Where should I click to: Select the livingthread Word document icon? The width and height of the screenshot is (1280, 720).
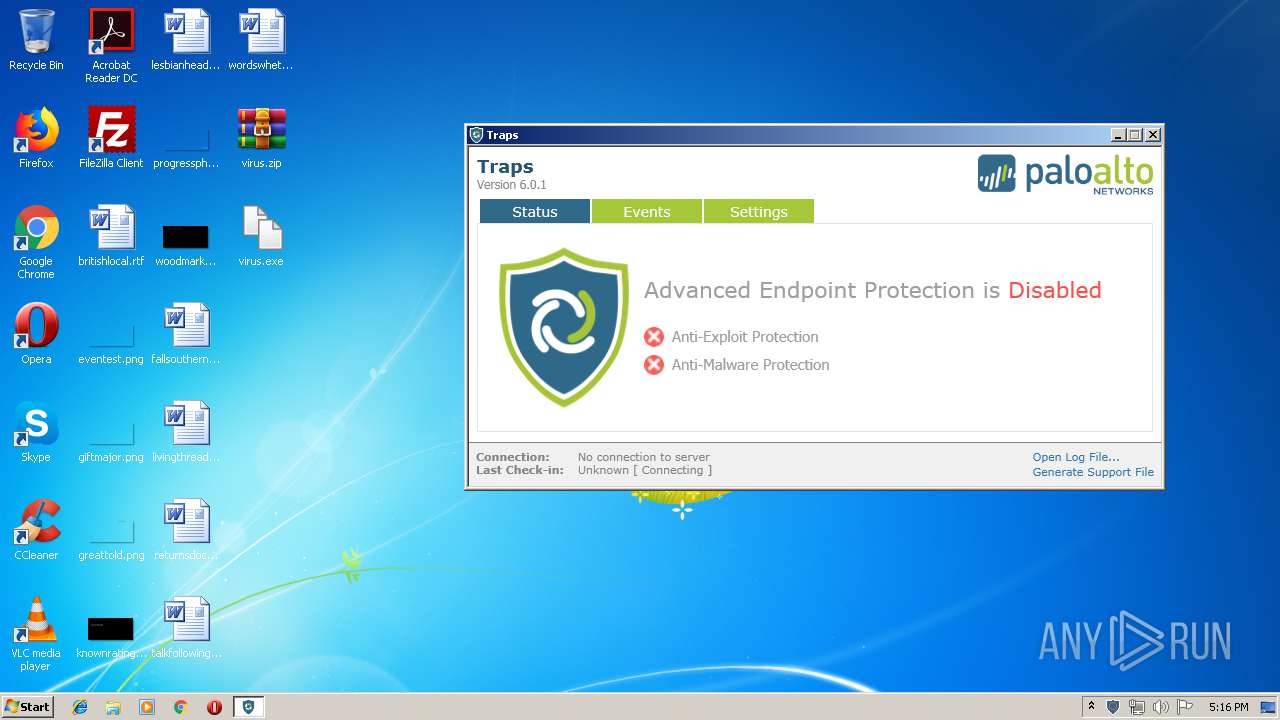tap(186, 432)
